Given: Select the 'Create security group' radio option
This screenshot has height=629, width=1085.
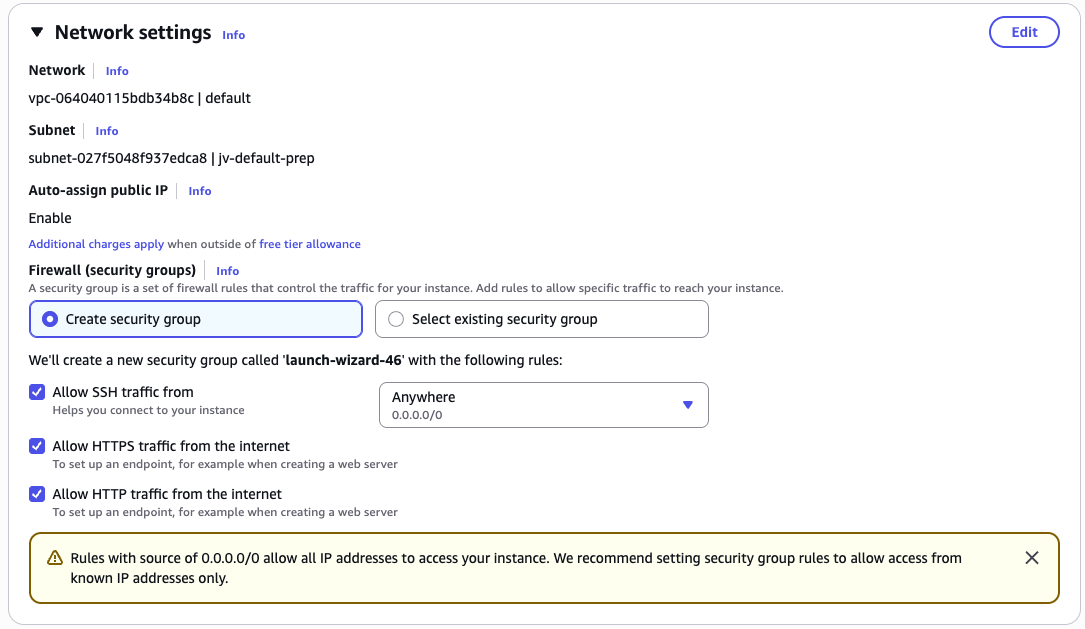Looking at the screenshot, I should (50, 319).
